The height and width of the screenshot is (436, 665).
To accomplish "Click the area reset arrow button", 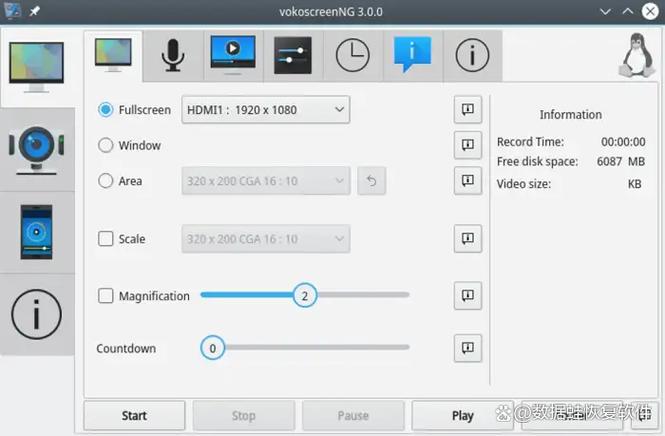I will pyautogui.click(x=372, y=181).
